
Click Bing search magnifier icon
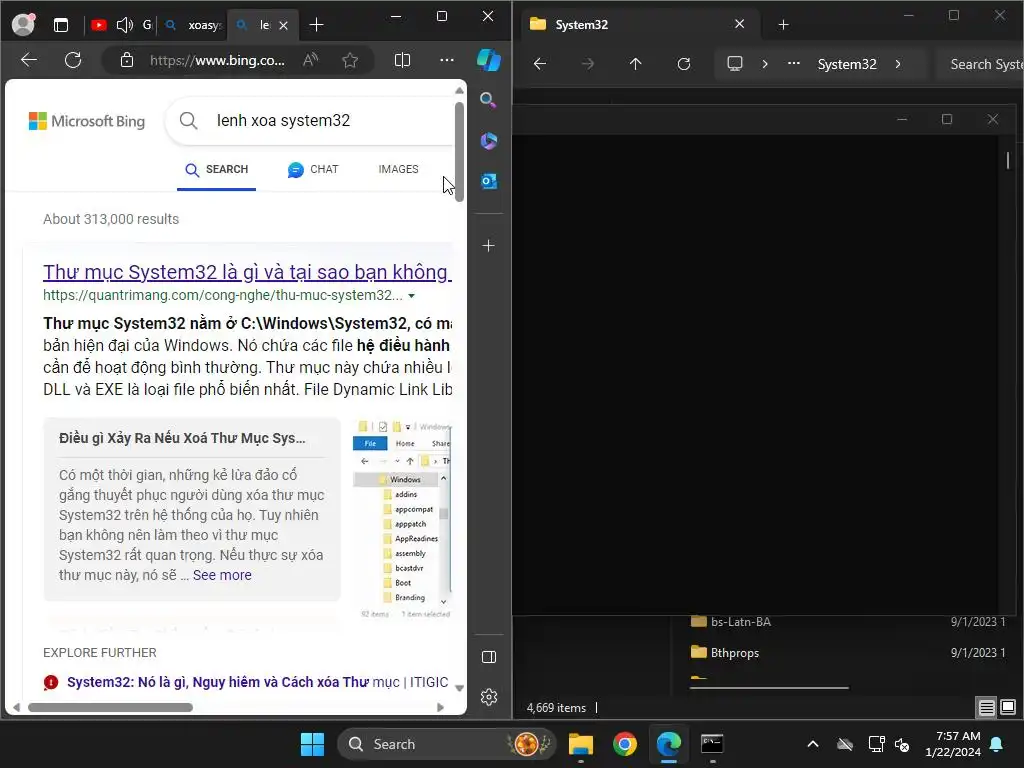coord(188,120)
